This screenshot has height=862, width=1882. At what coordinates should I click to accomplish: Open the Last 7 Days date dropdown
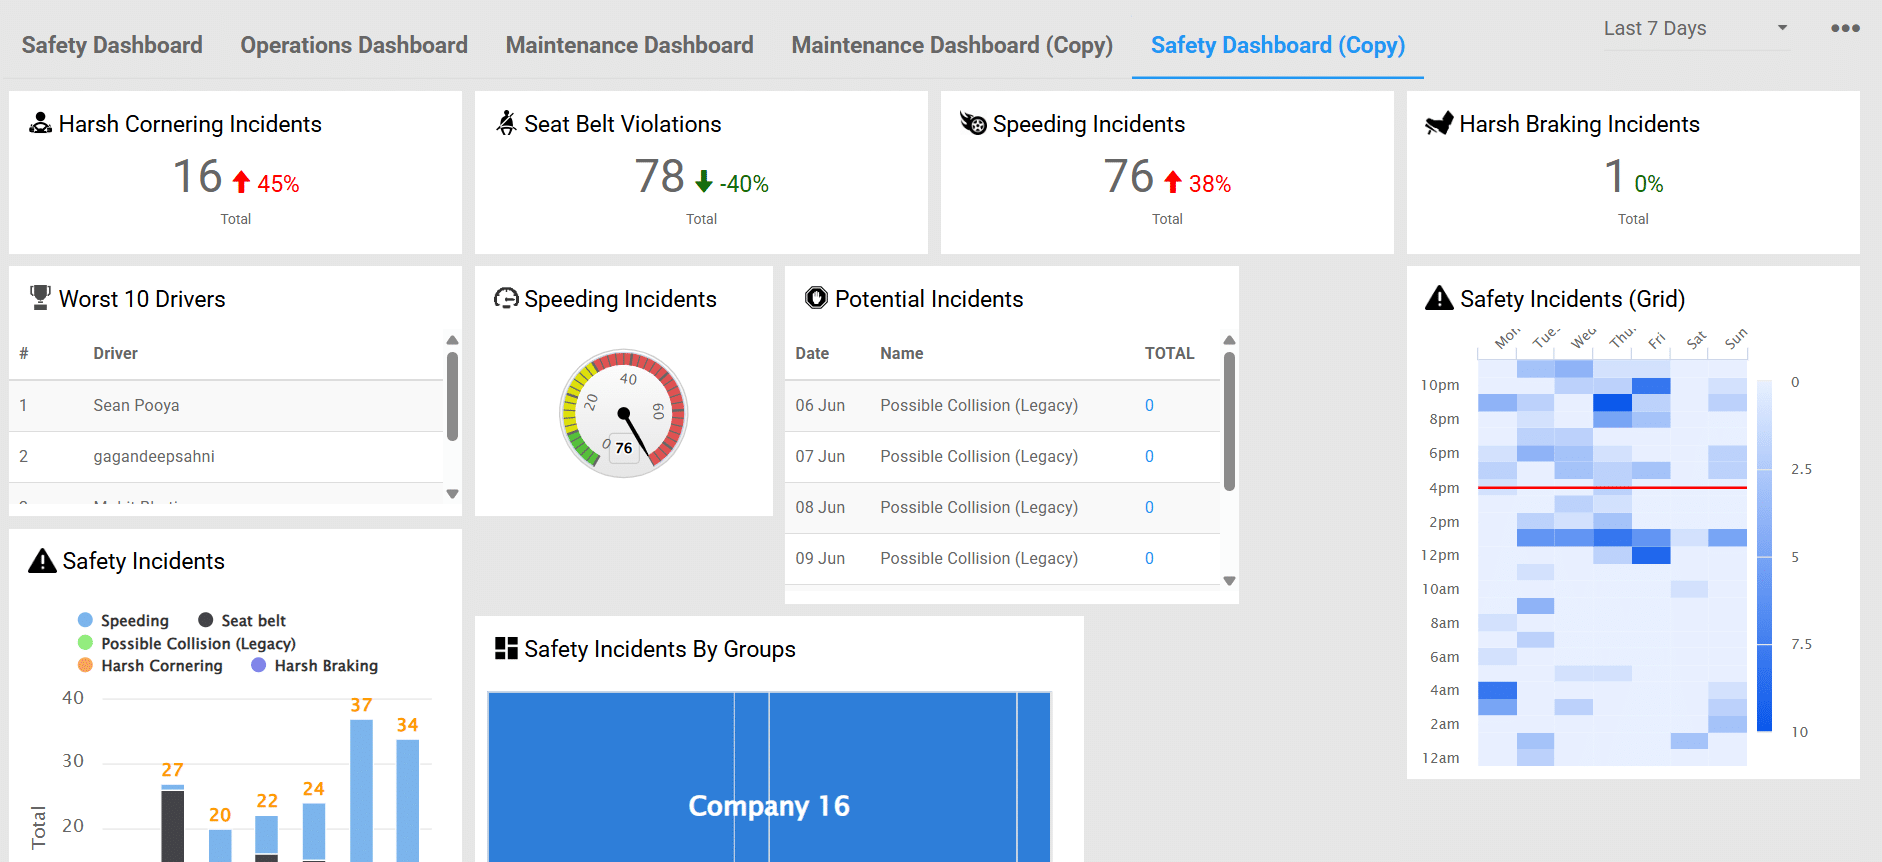click(1695, 29)
